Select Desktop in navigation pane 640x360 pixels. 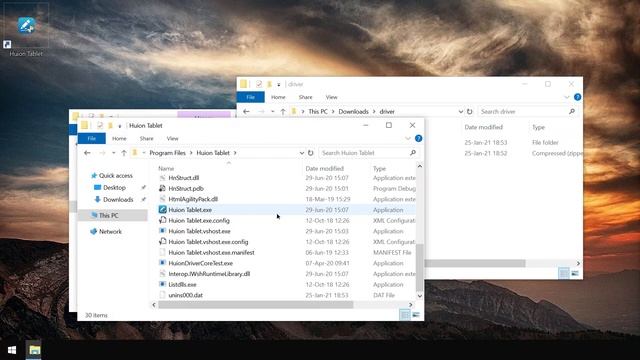(x=114, y=188)
